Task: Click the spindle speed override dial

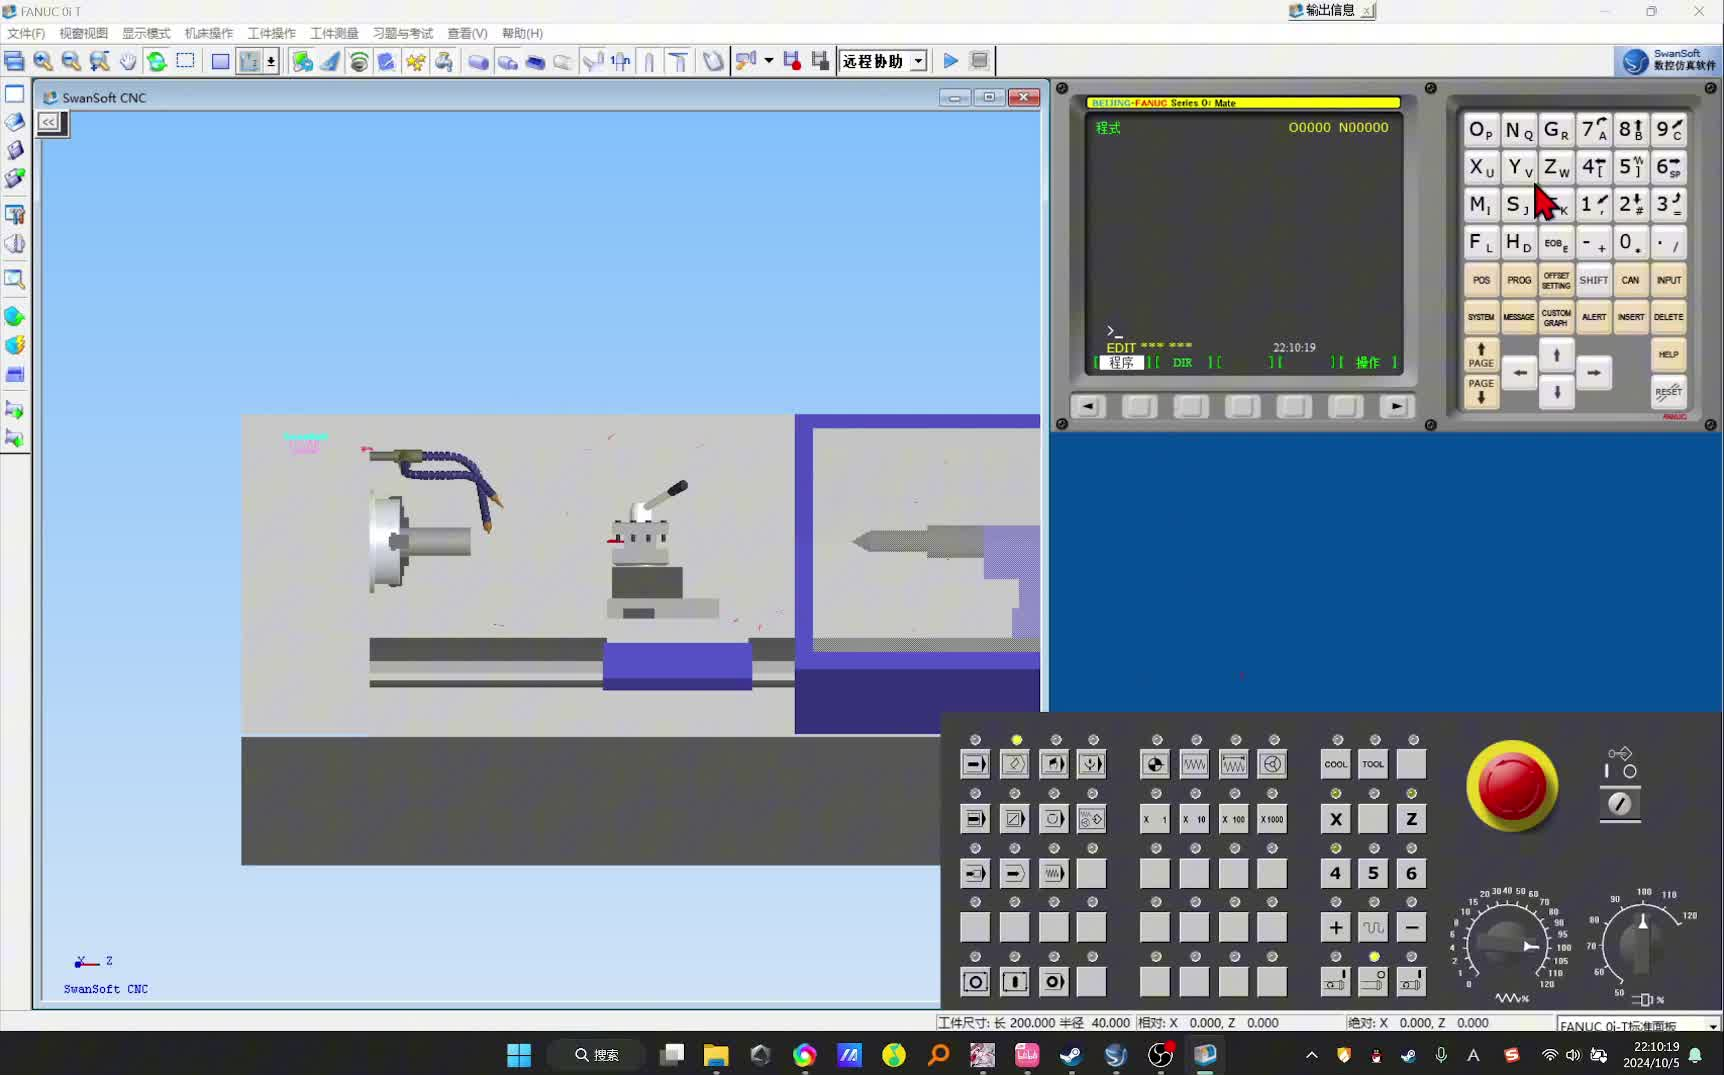Action: coord(1642,945)
